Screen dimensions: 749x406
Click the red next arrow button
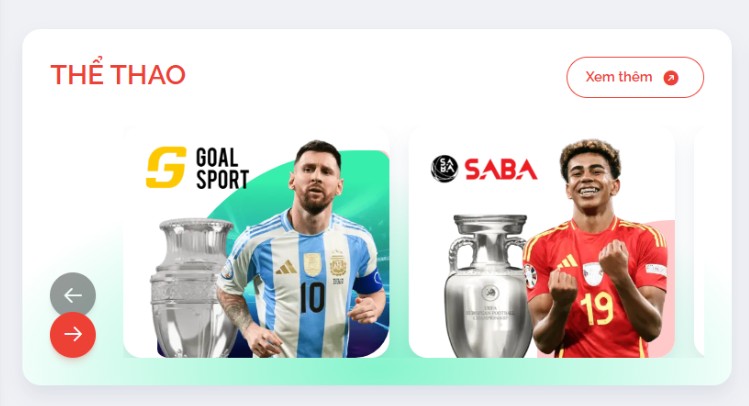[x=73, y=334]
